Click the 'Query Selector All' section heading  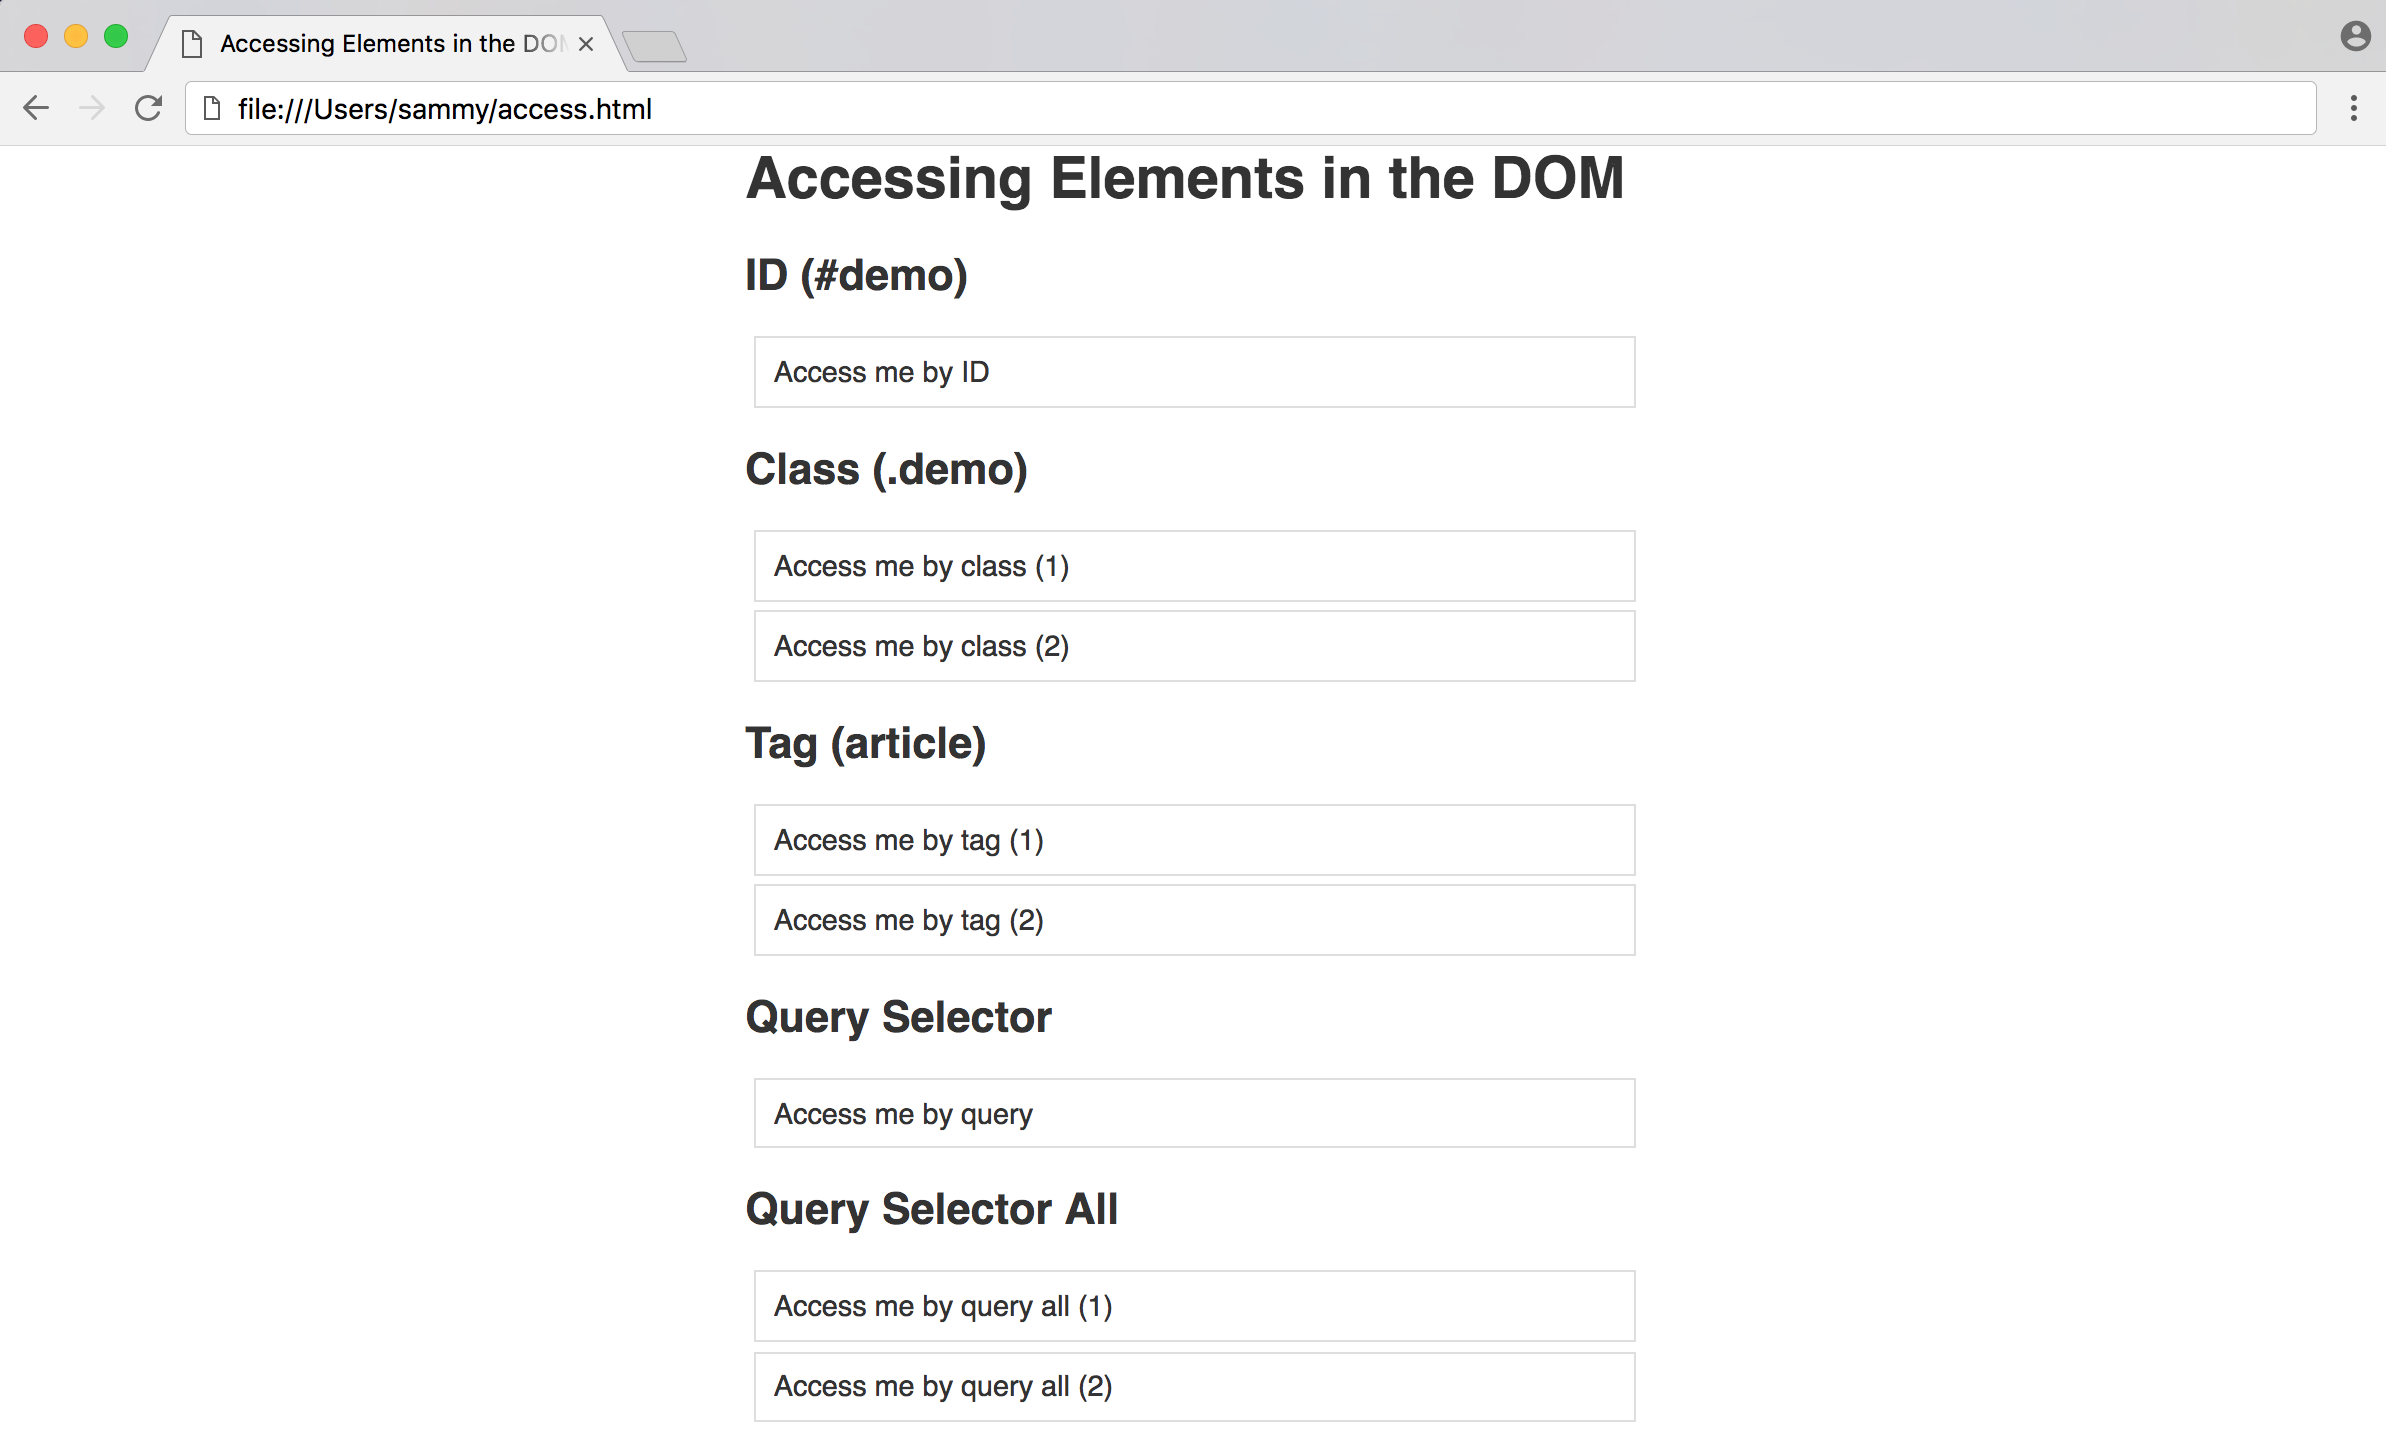(931, 1207)
